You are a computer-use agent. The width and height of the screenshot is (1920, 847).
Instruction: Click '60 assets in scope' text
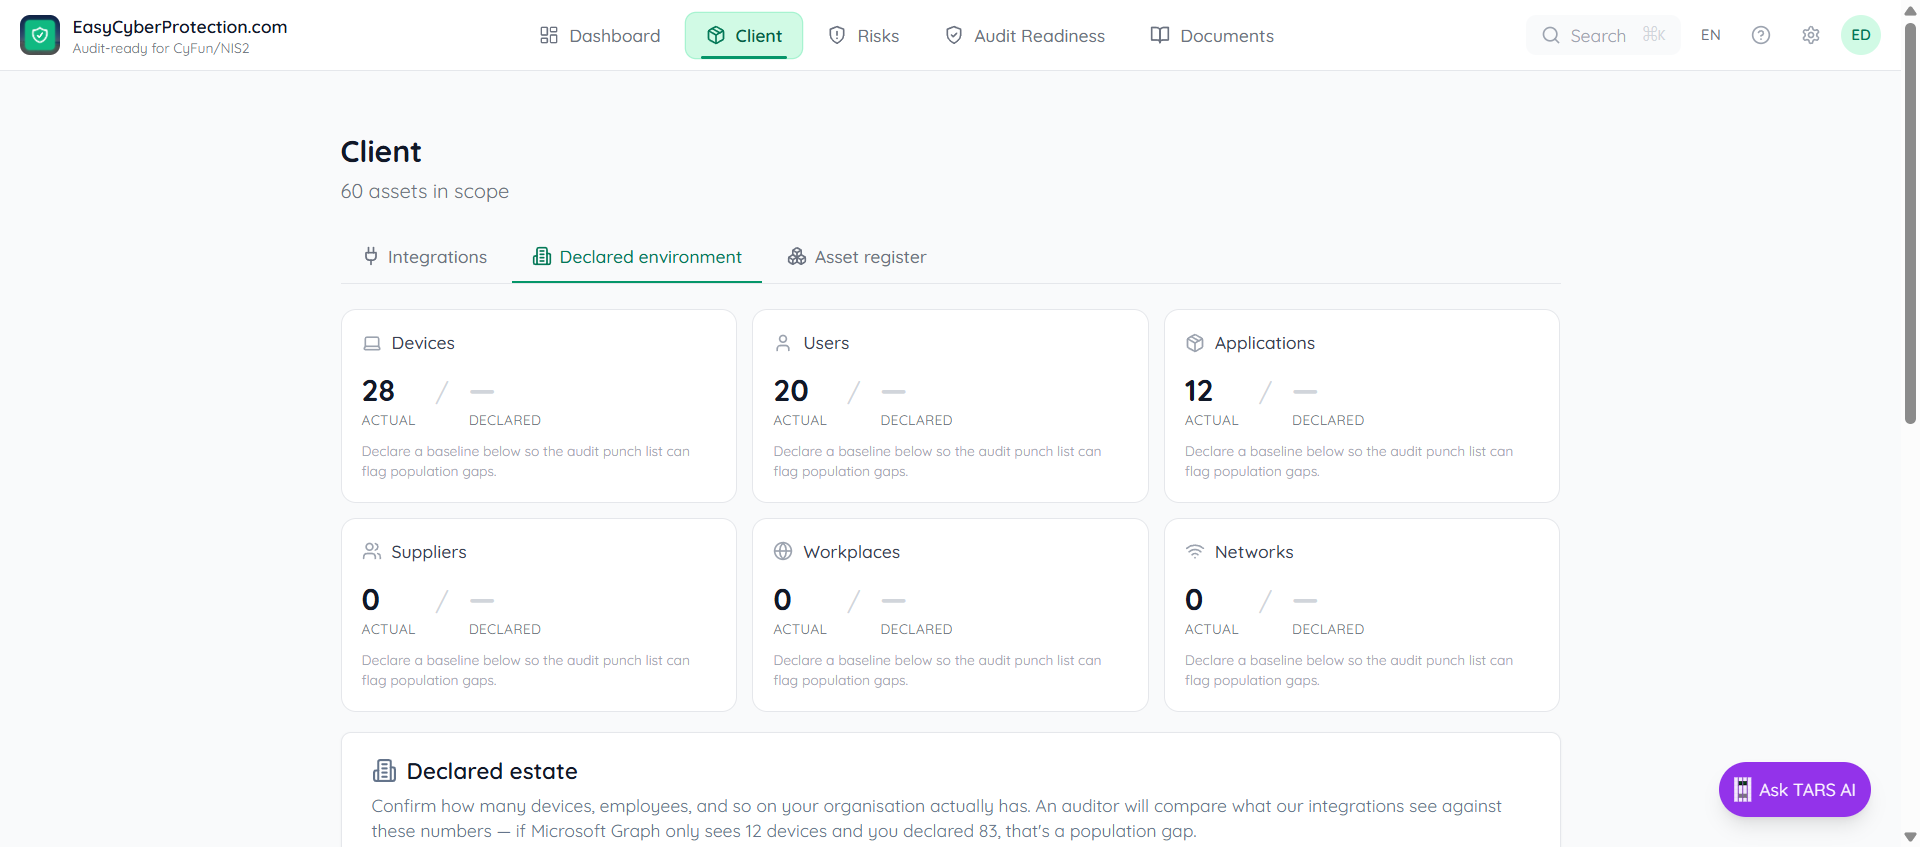[x=425, y=191]
